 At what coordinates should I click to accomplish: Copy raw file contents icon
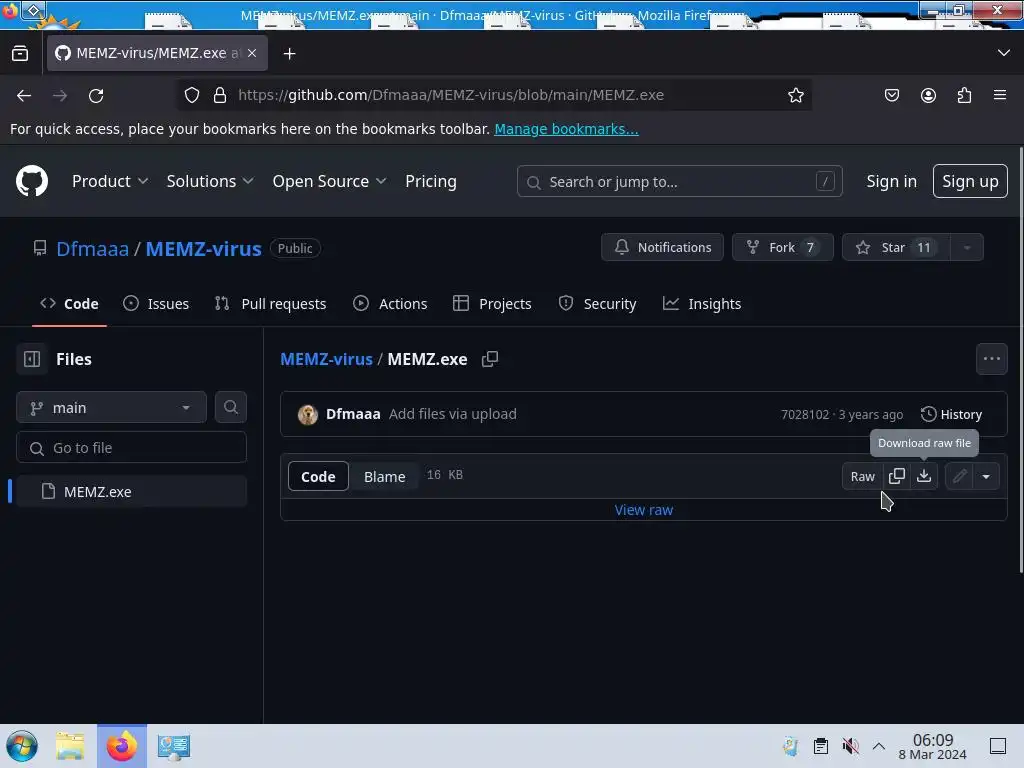click(x=897, y=476)
